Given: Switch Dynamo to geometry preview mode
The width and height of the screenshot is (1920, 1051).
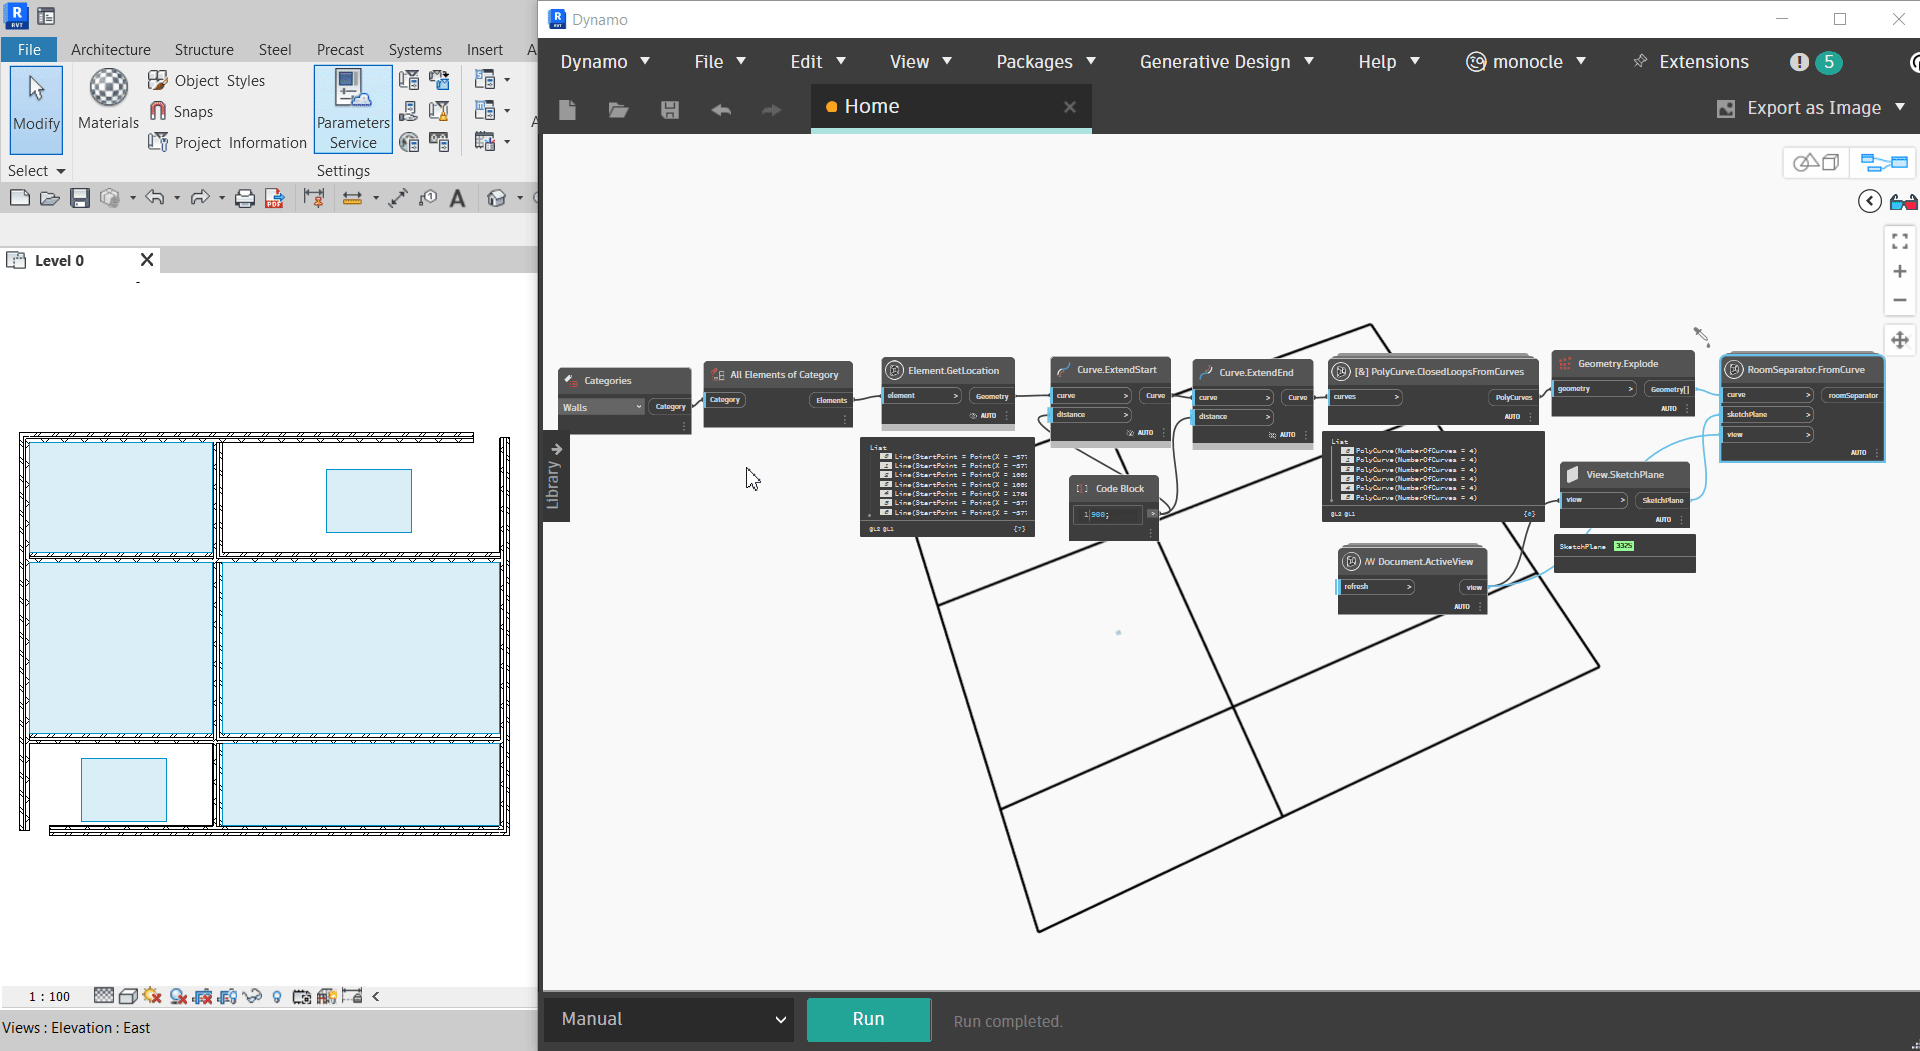Looking at the screenshot, I should pyautogui.click(x=1816, y=161).
